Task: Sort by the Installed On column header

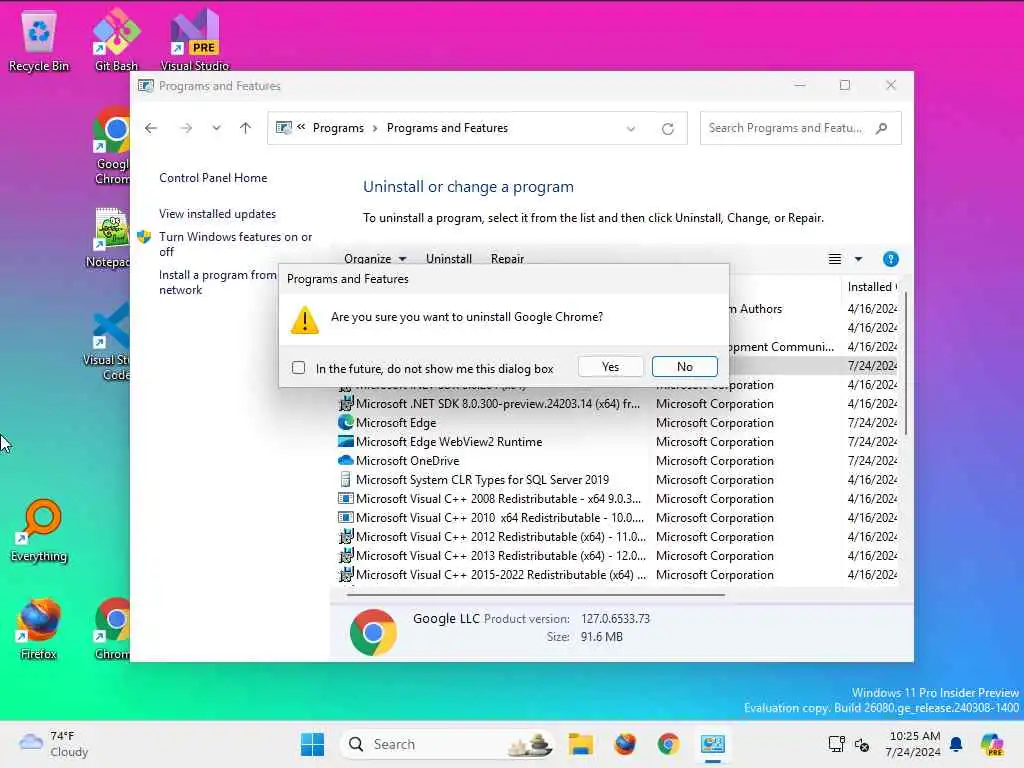Action: 871,287
